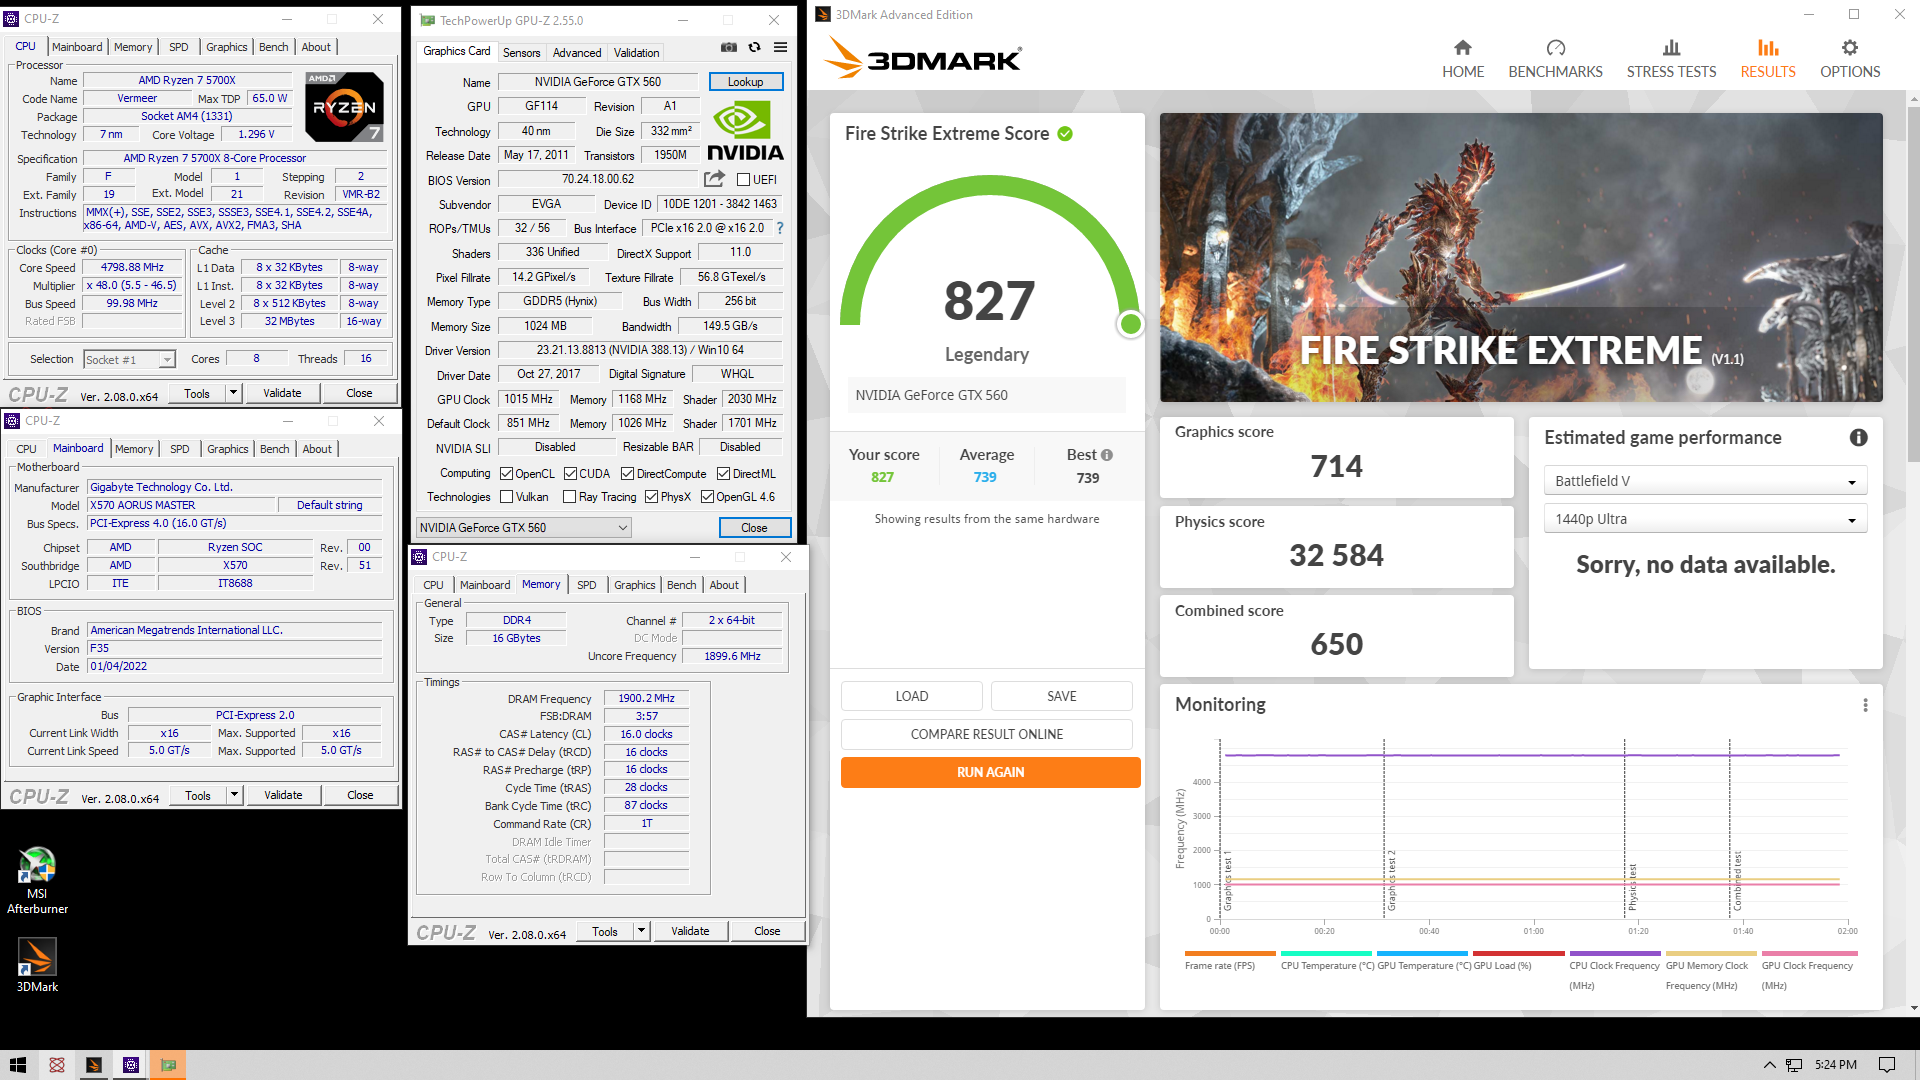
Task: Open 3DMark Options gear
Action: [x=1850, y=48]
